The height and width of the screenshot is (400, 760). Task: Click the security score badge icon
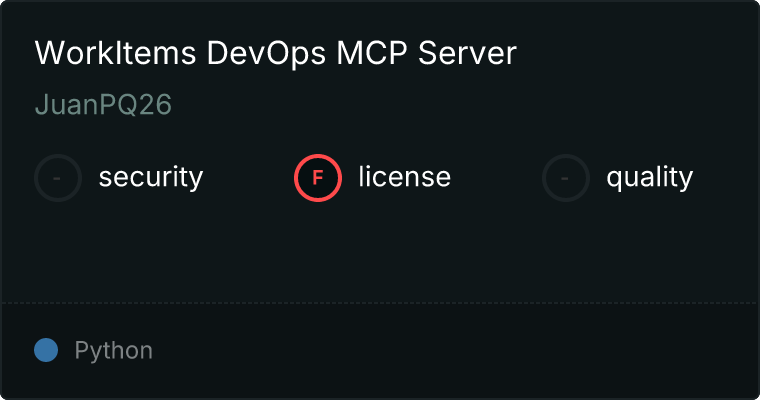58,178
